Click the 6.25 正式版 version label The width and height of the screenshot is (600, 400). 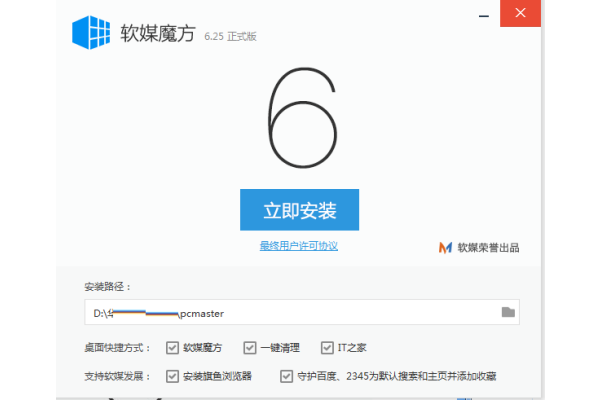tap(230, 37)
